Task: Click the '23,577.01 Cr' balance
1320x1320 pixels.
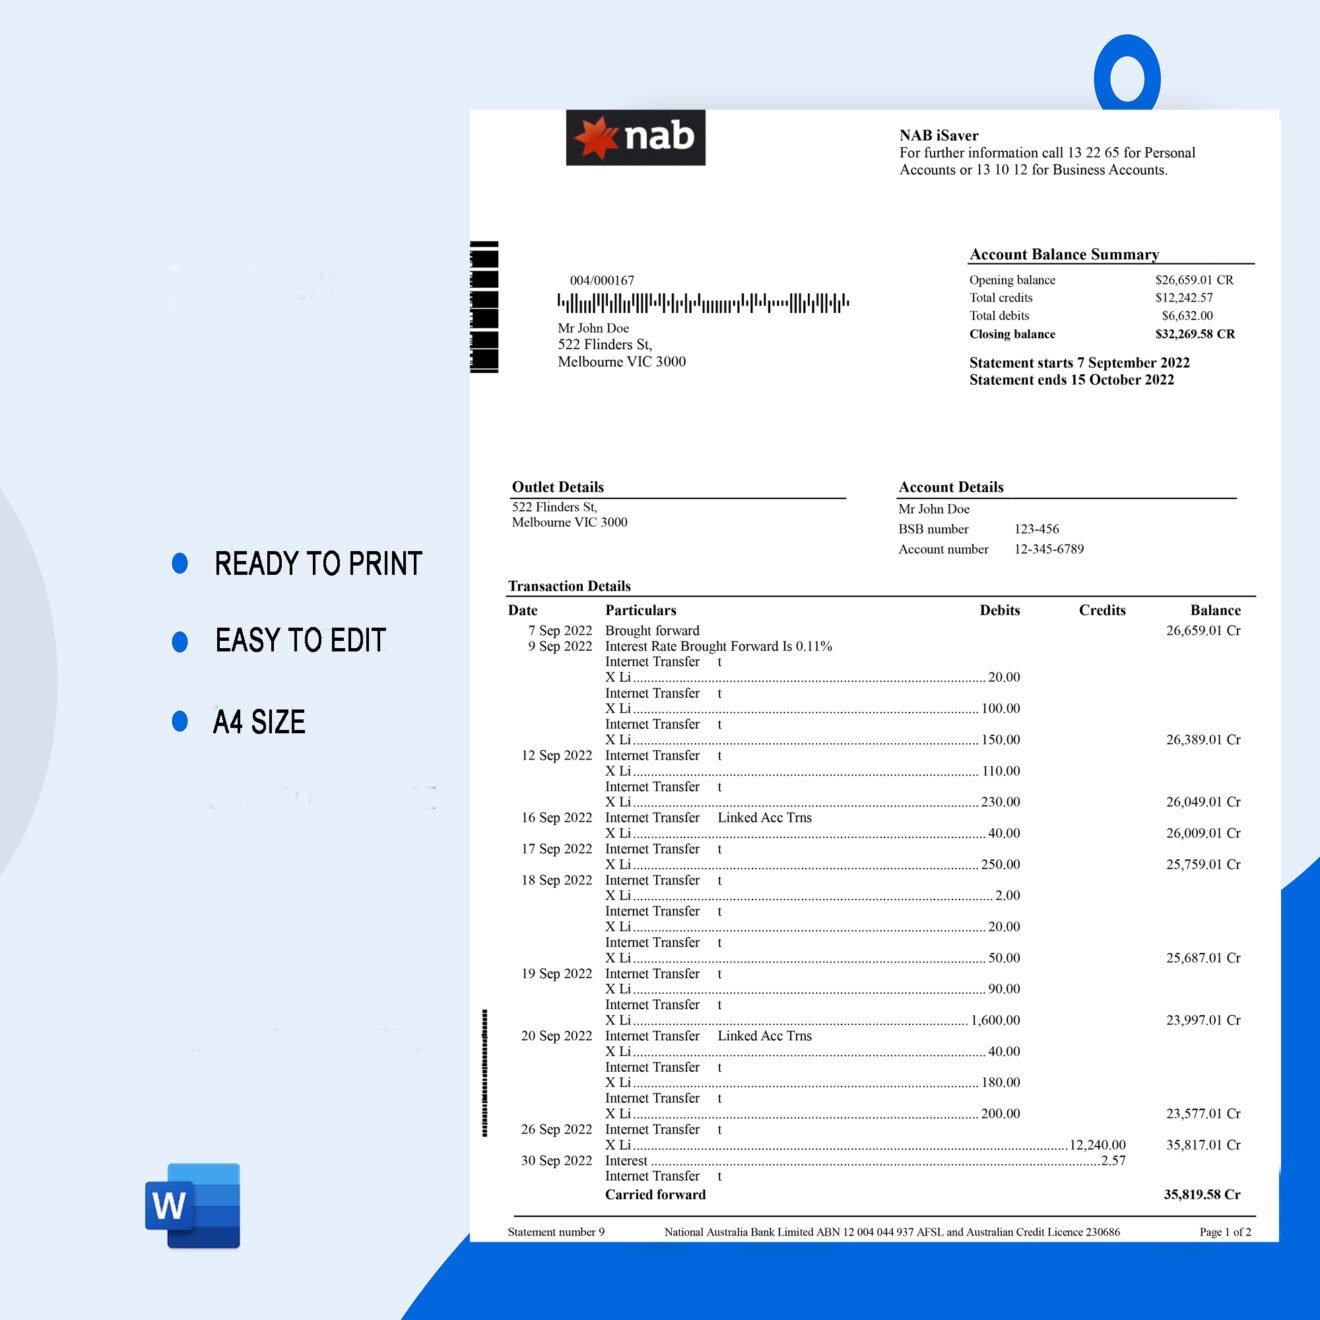Action: [1203, 1114]
